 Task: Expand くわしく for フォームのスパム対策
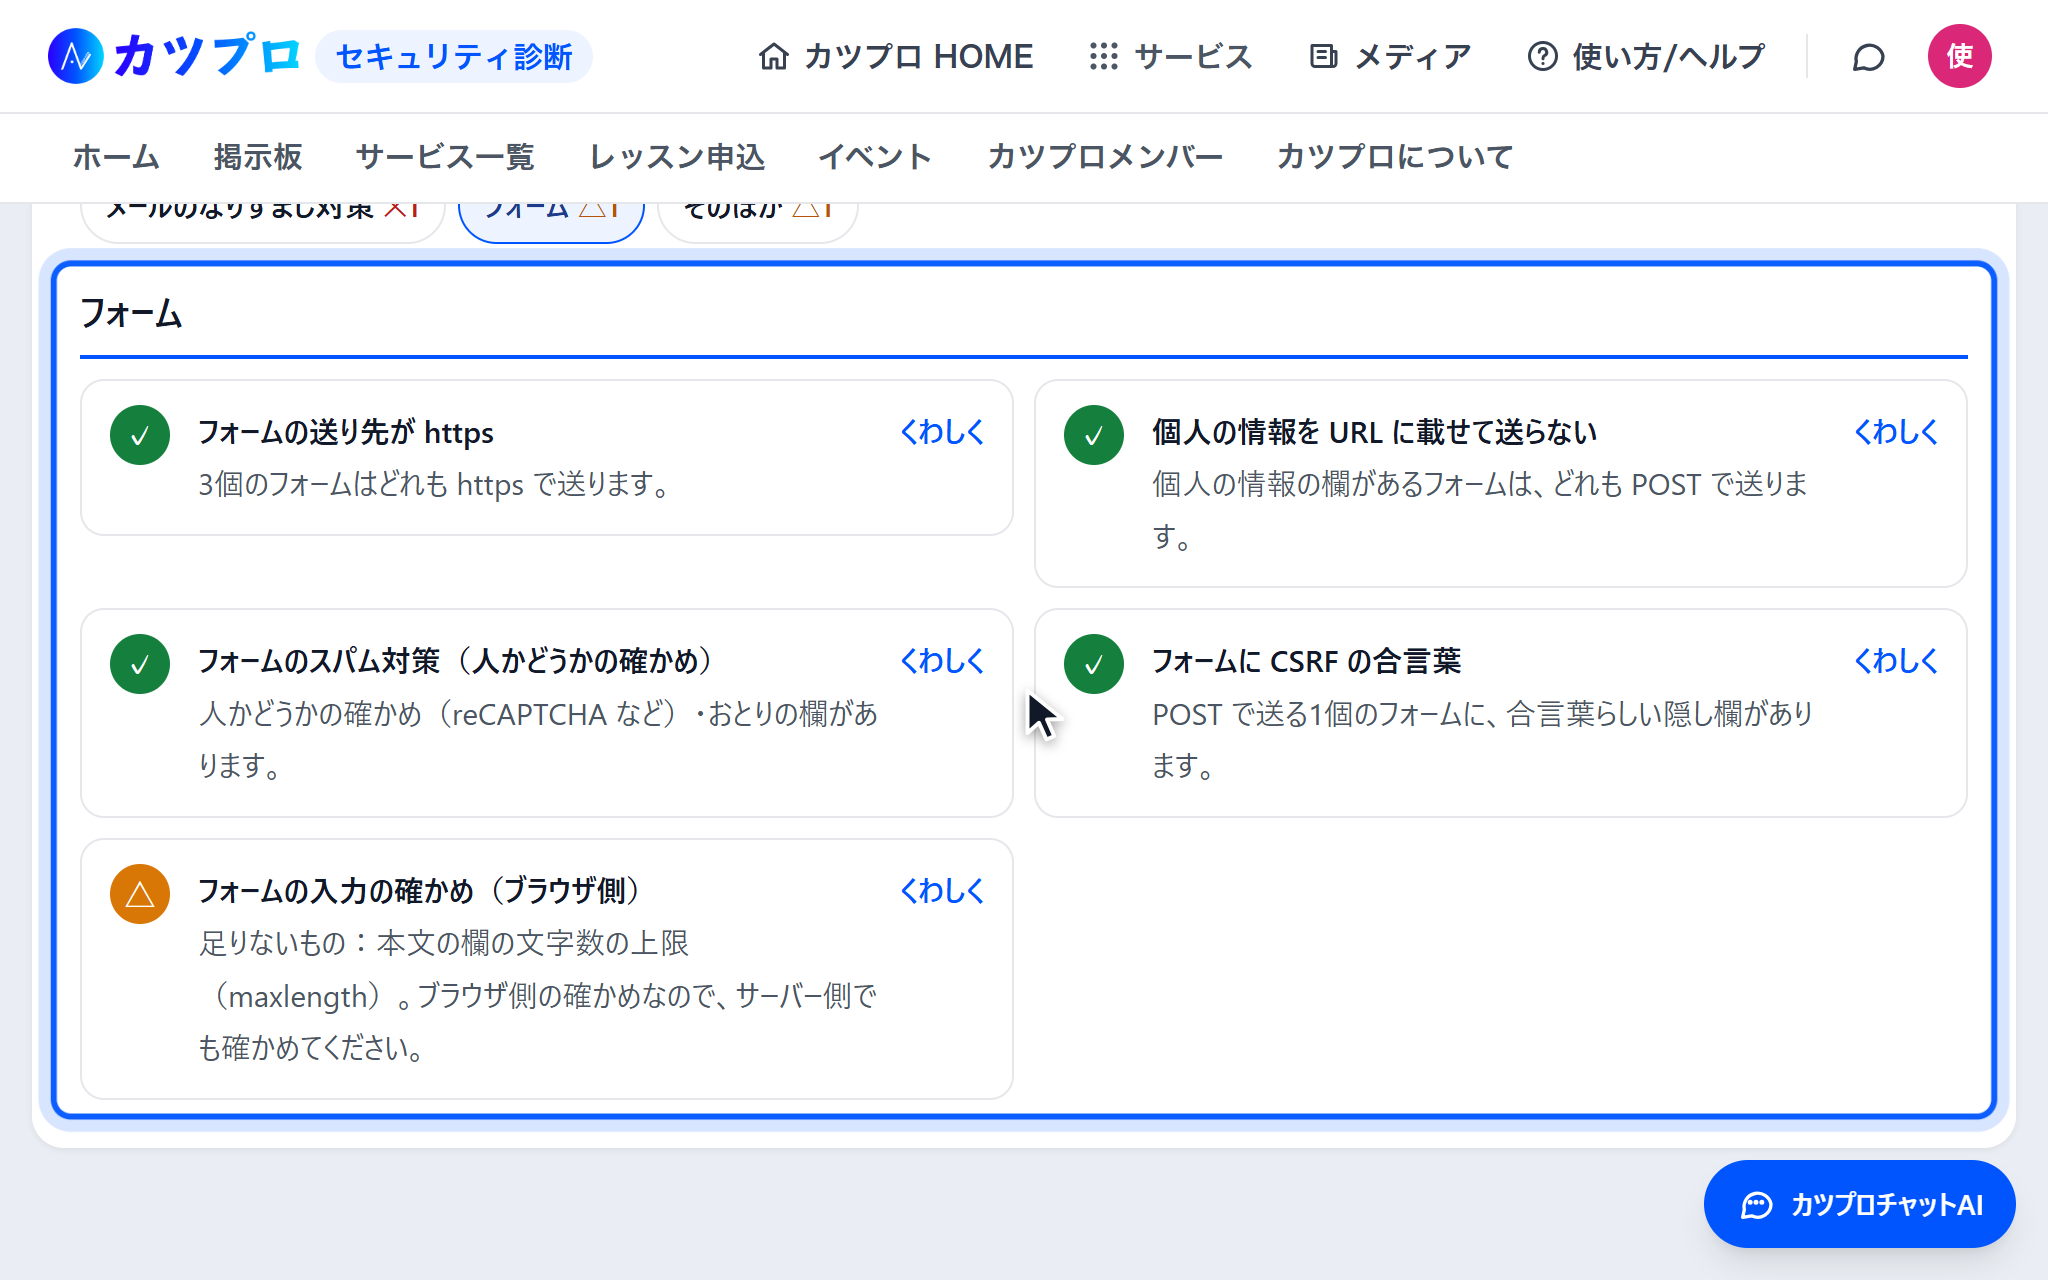942,661
